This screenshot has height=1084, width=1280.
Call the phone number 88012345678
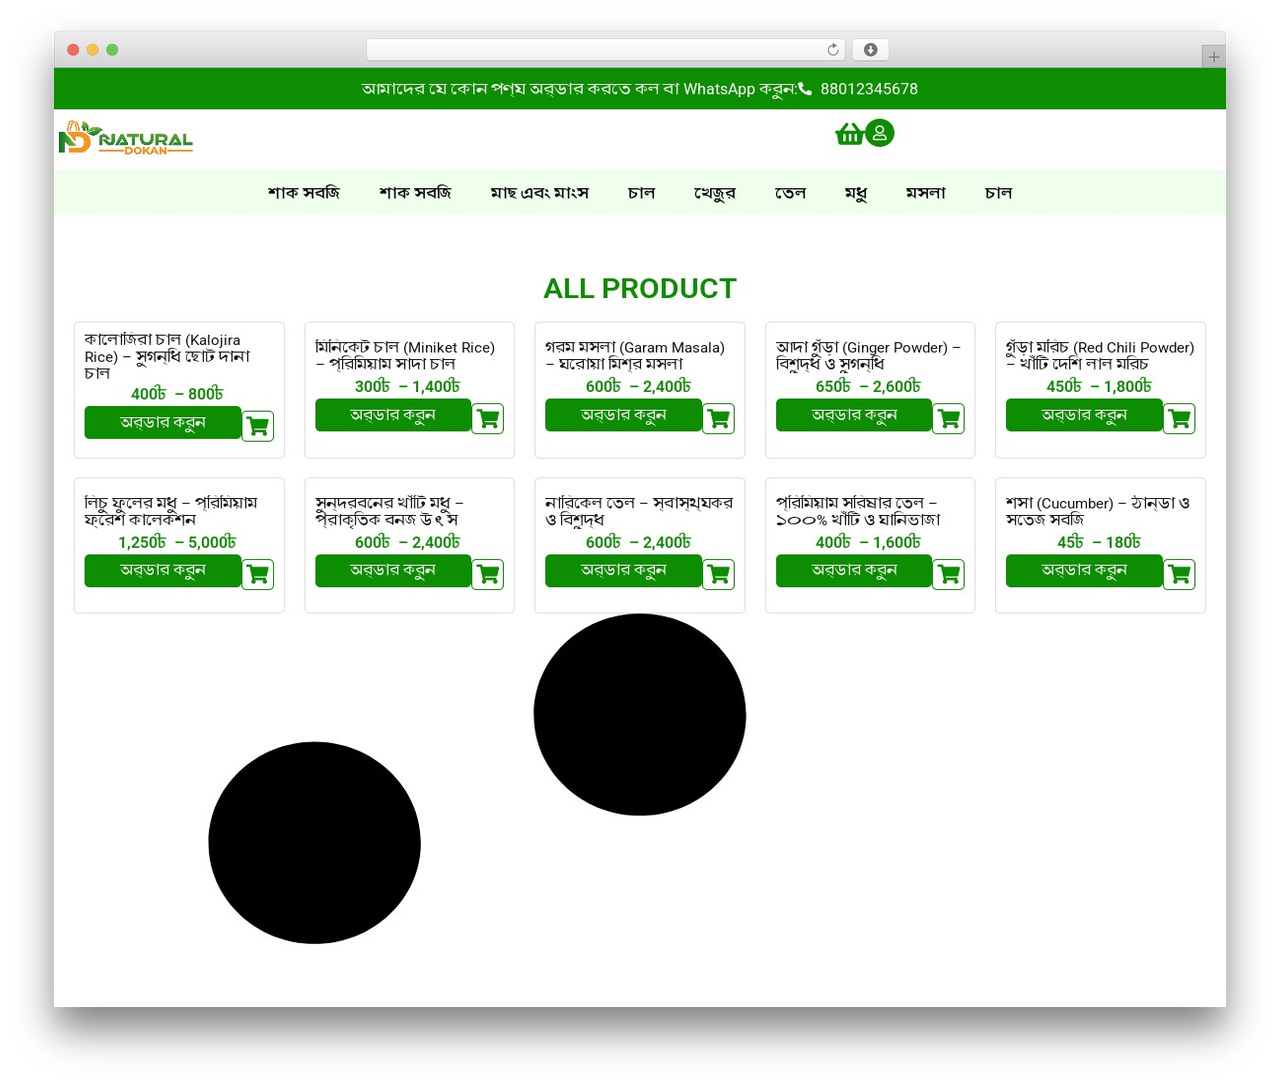pyautogui.click(x=869, y=89)
